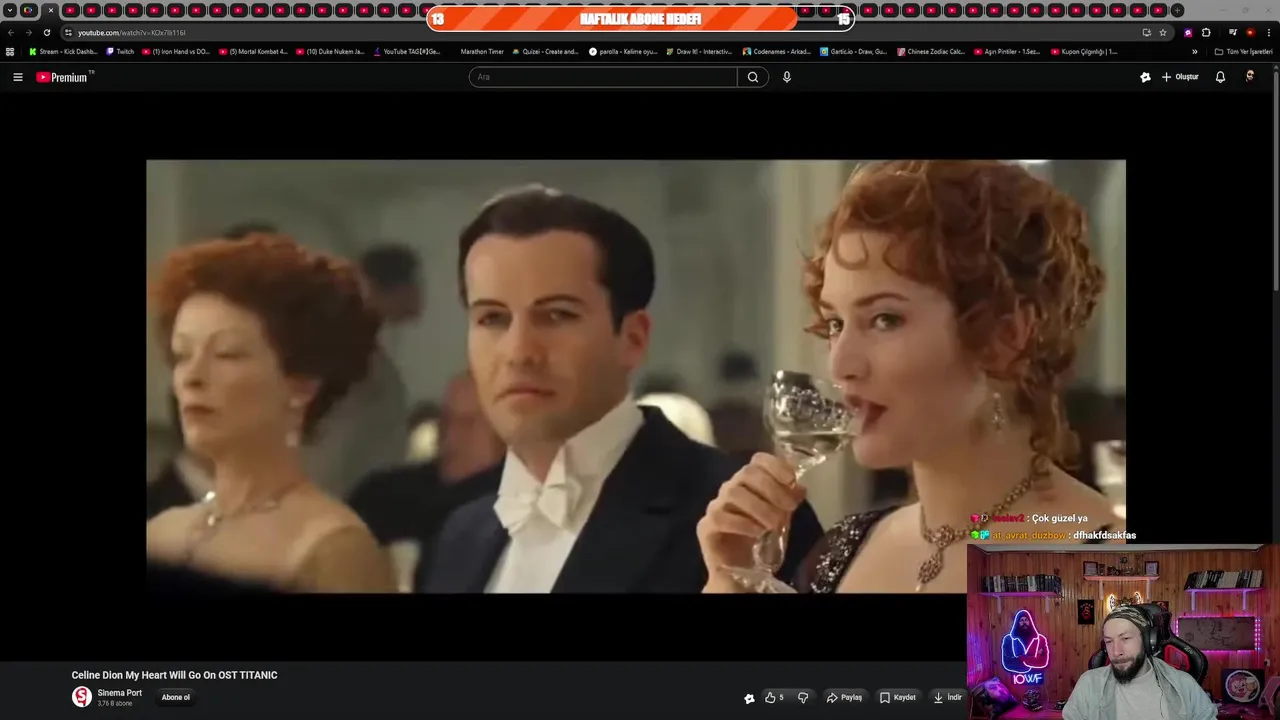Open YouTube notifications bell
This screenshot has width=1280, height=720.
[1220, 77]
